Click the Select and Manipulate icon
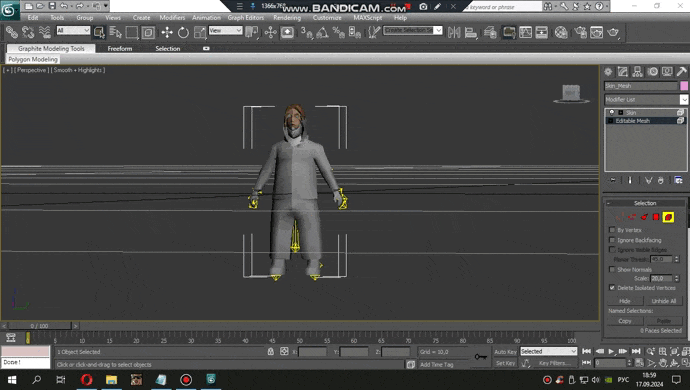The height and width of the screenshot is (390, 690). 271,32
